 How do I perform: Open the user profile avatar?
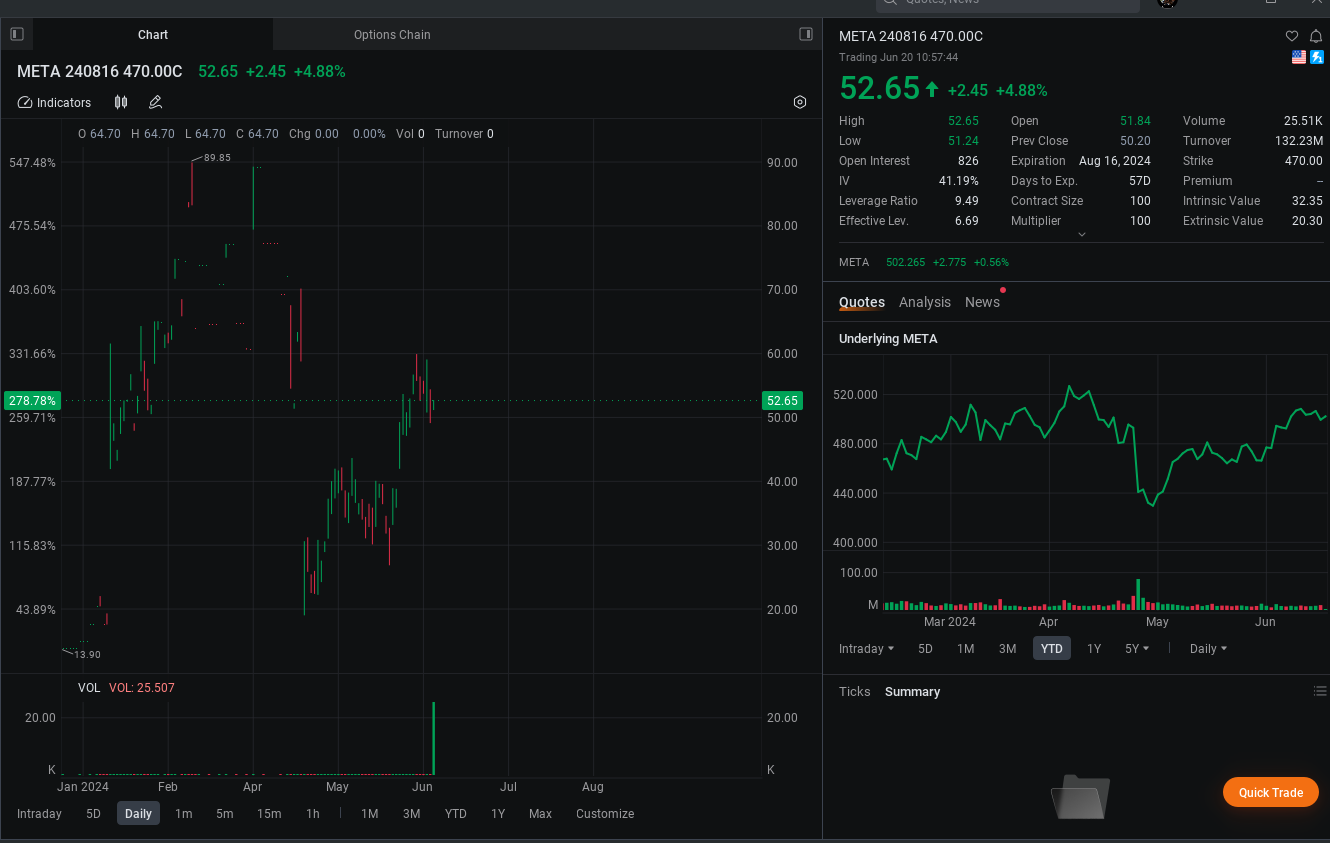[x=1167, y=2]
